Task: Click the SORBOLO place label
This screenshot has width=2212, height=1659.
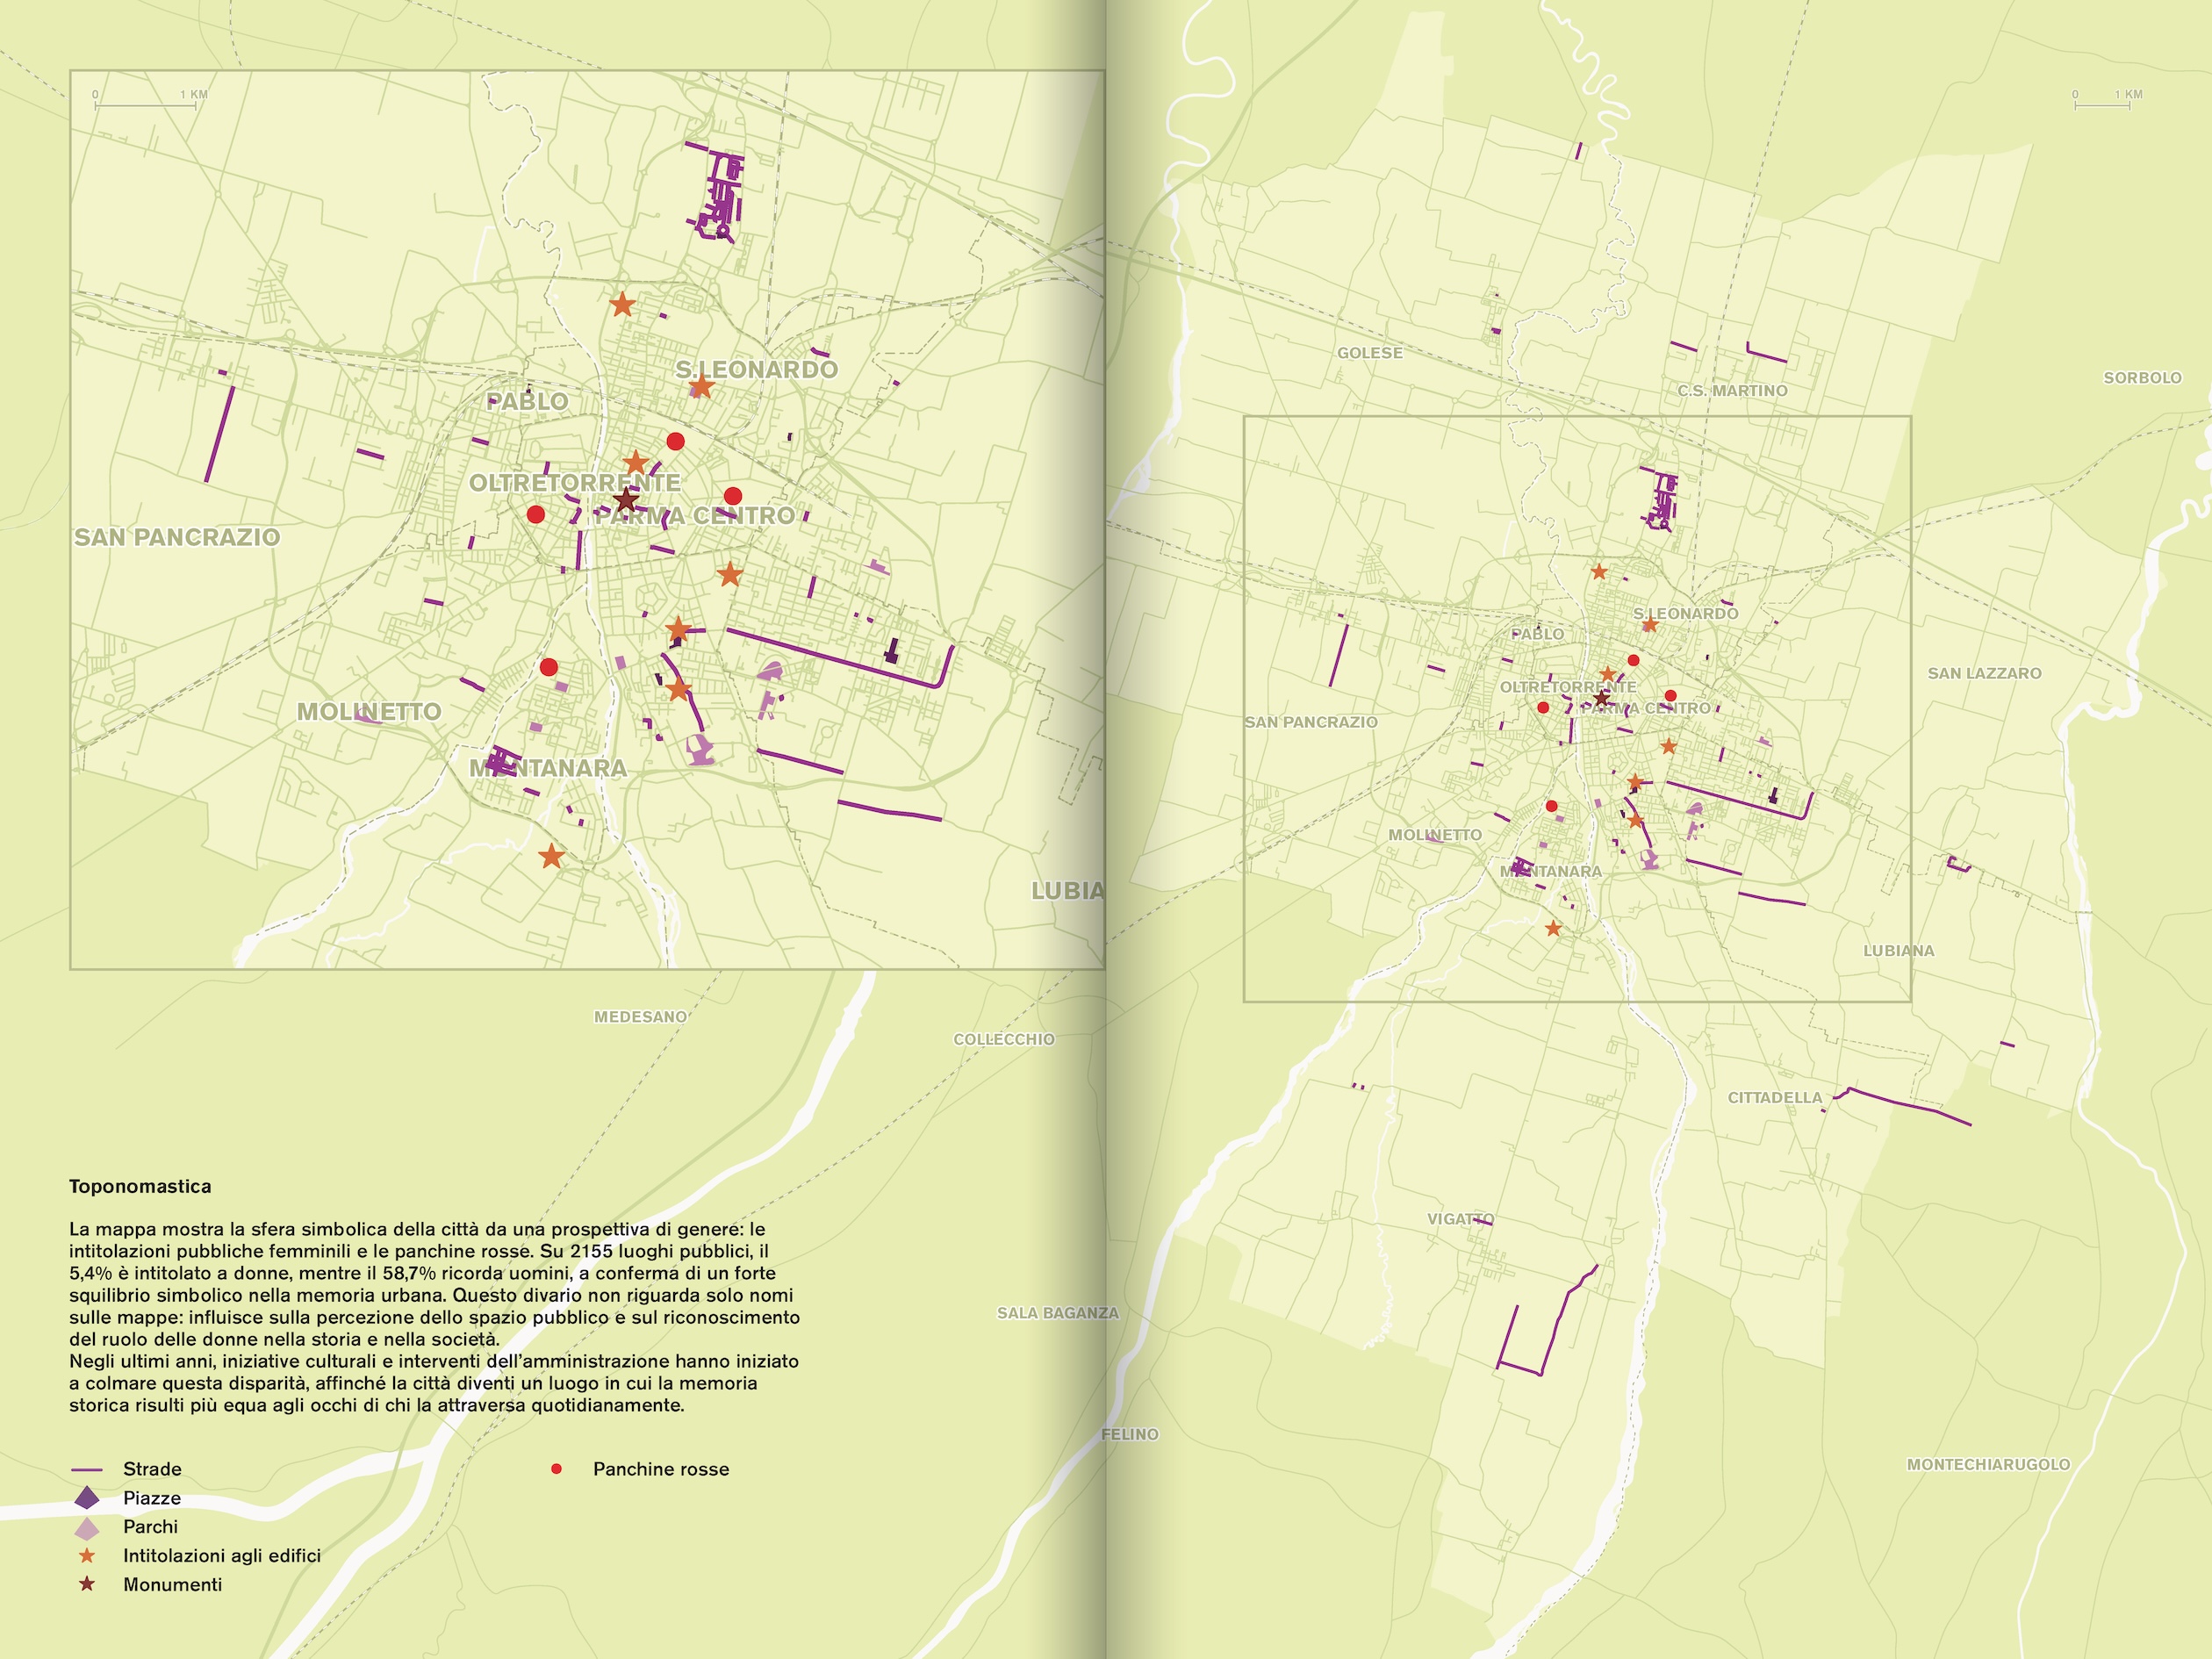Action: coord(2142,377)
